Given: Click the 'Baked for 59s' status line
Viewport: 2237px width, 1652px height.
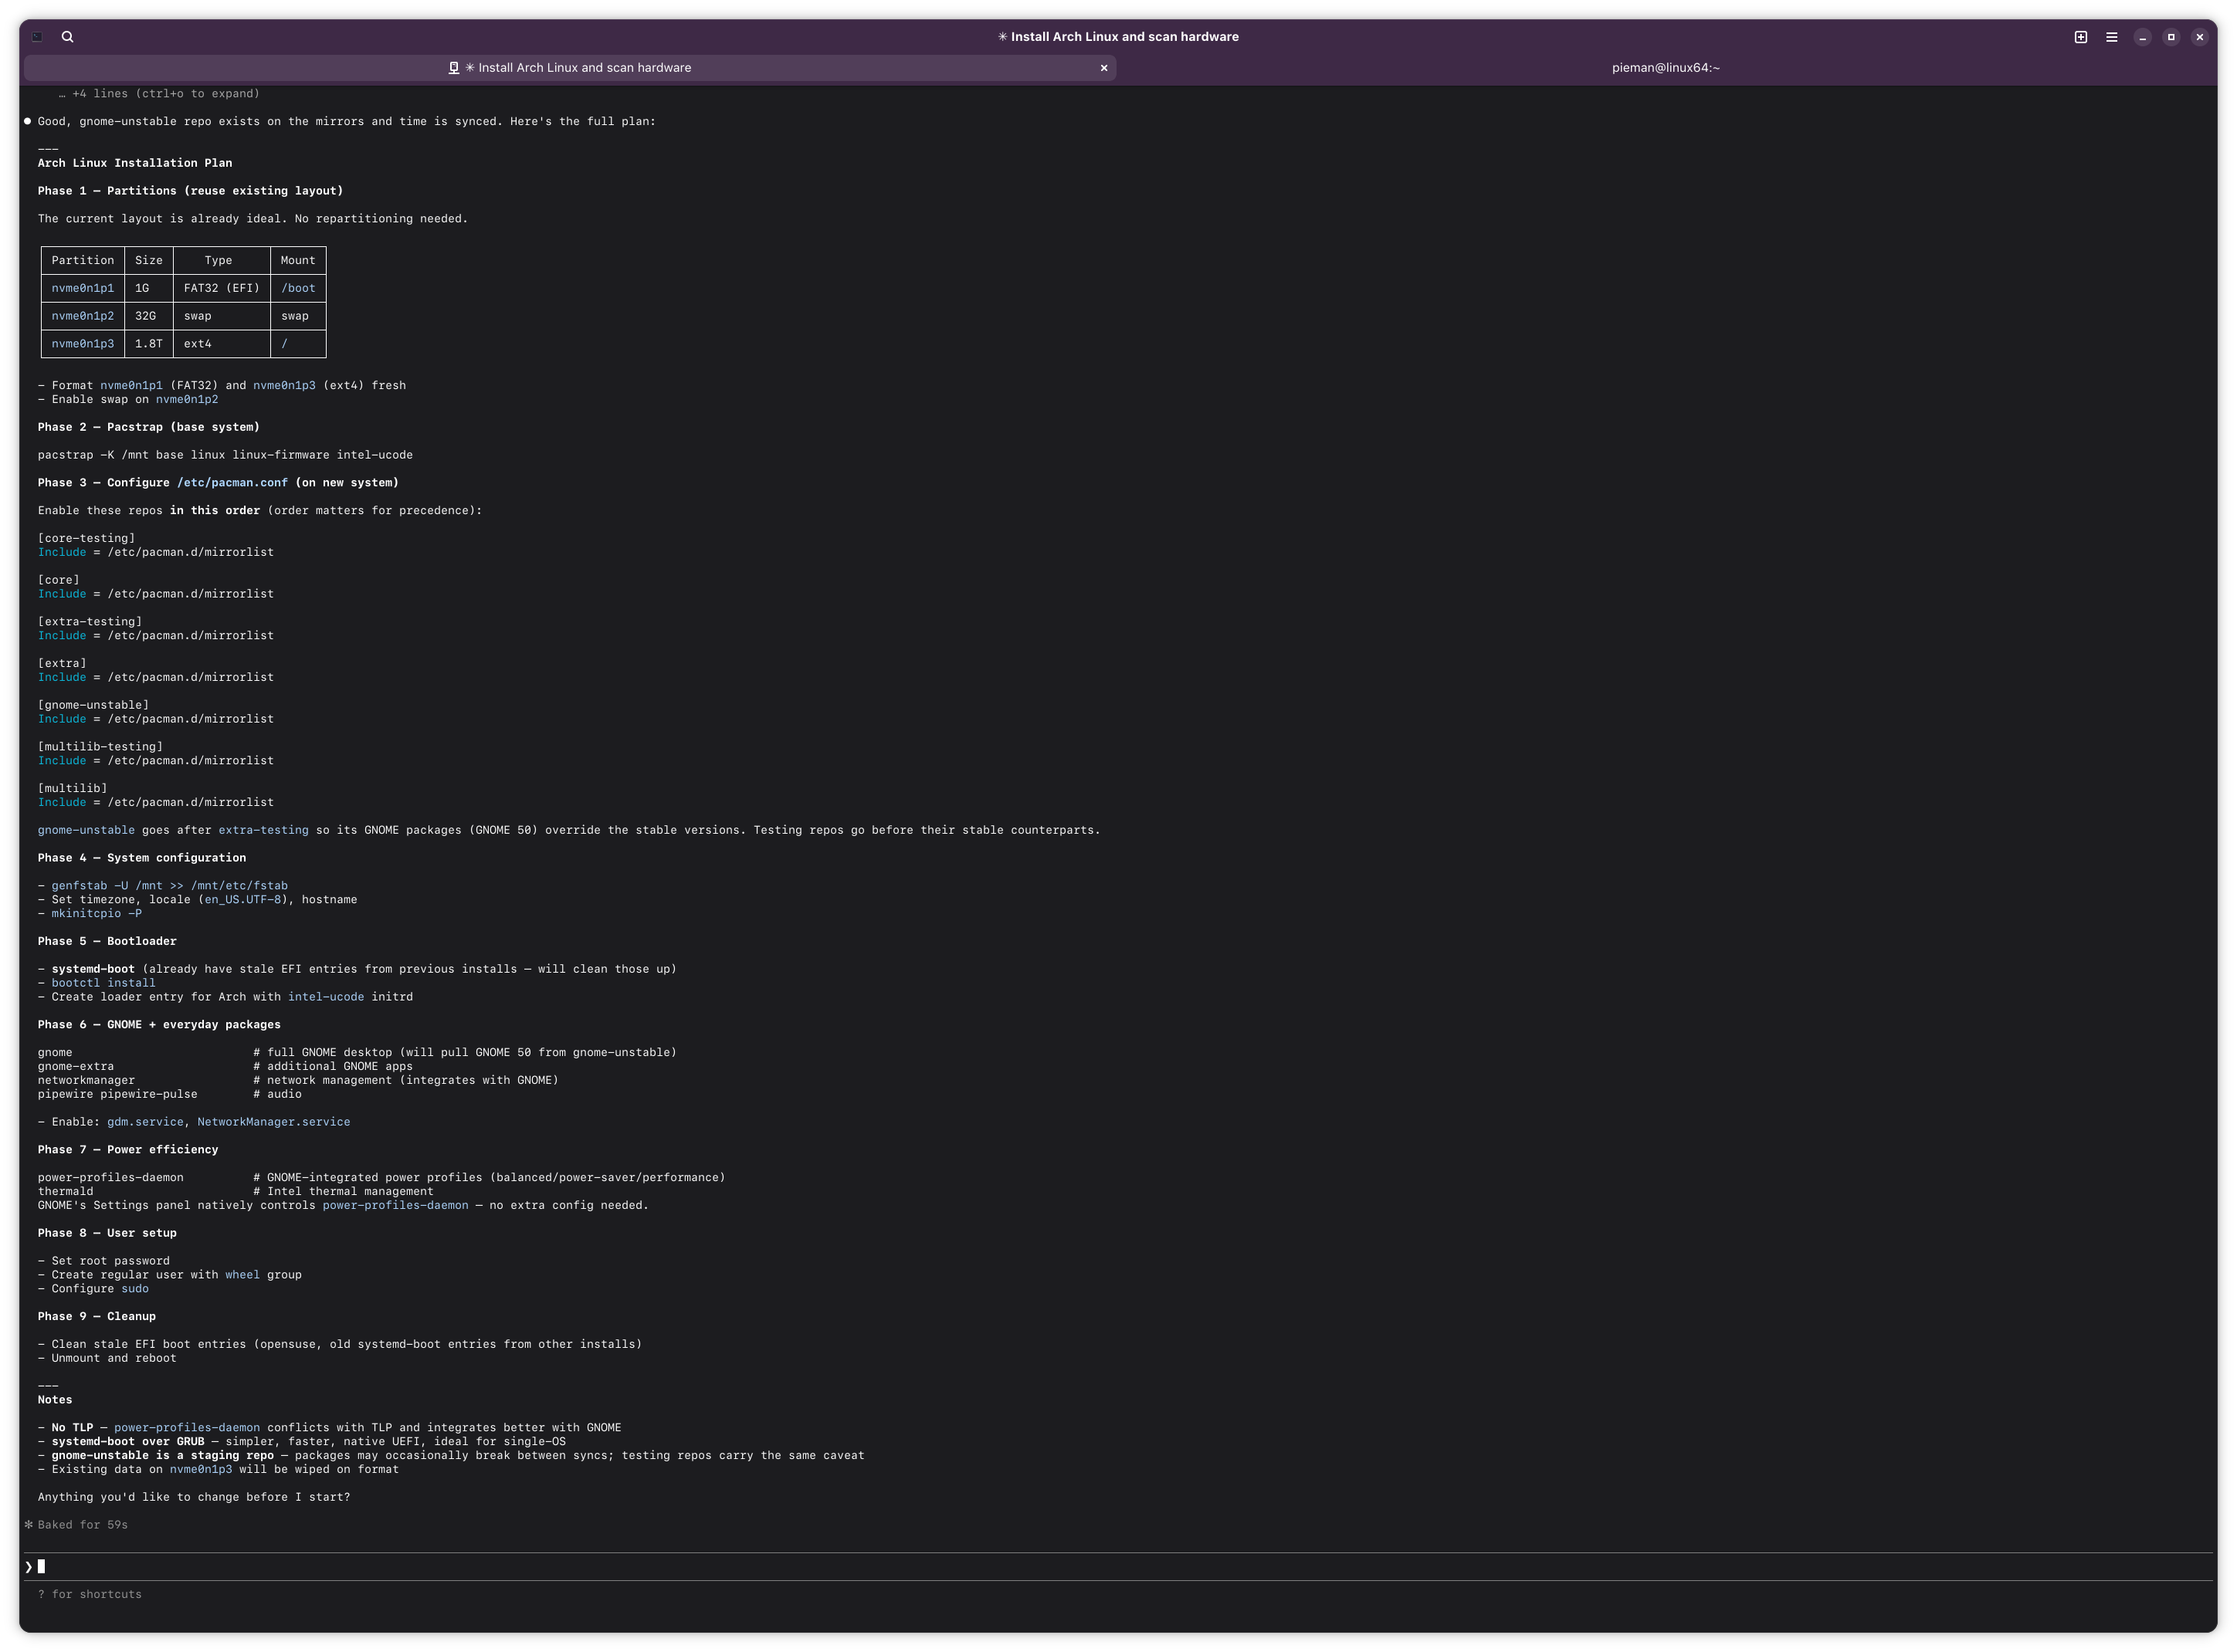Looking at the screenshot, I should point(82,1525).
